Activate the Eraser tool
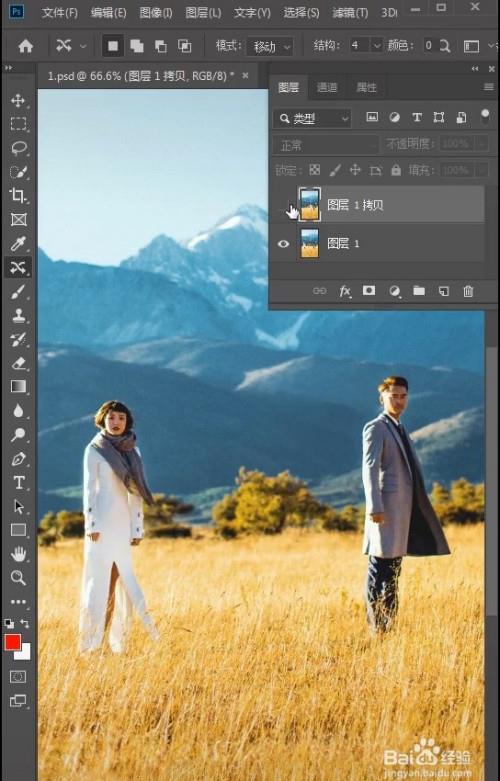 point(18,363)
